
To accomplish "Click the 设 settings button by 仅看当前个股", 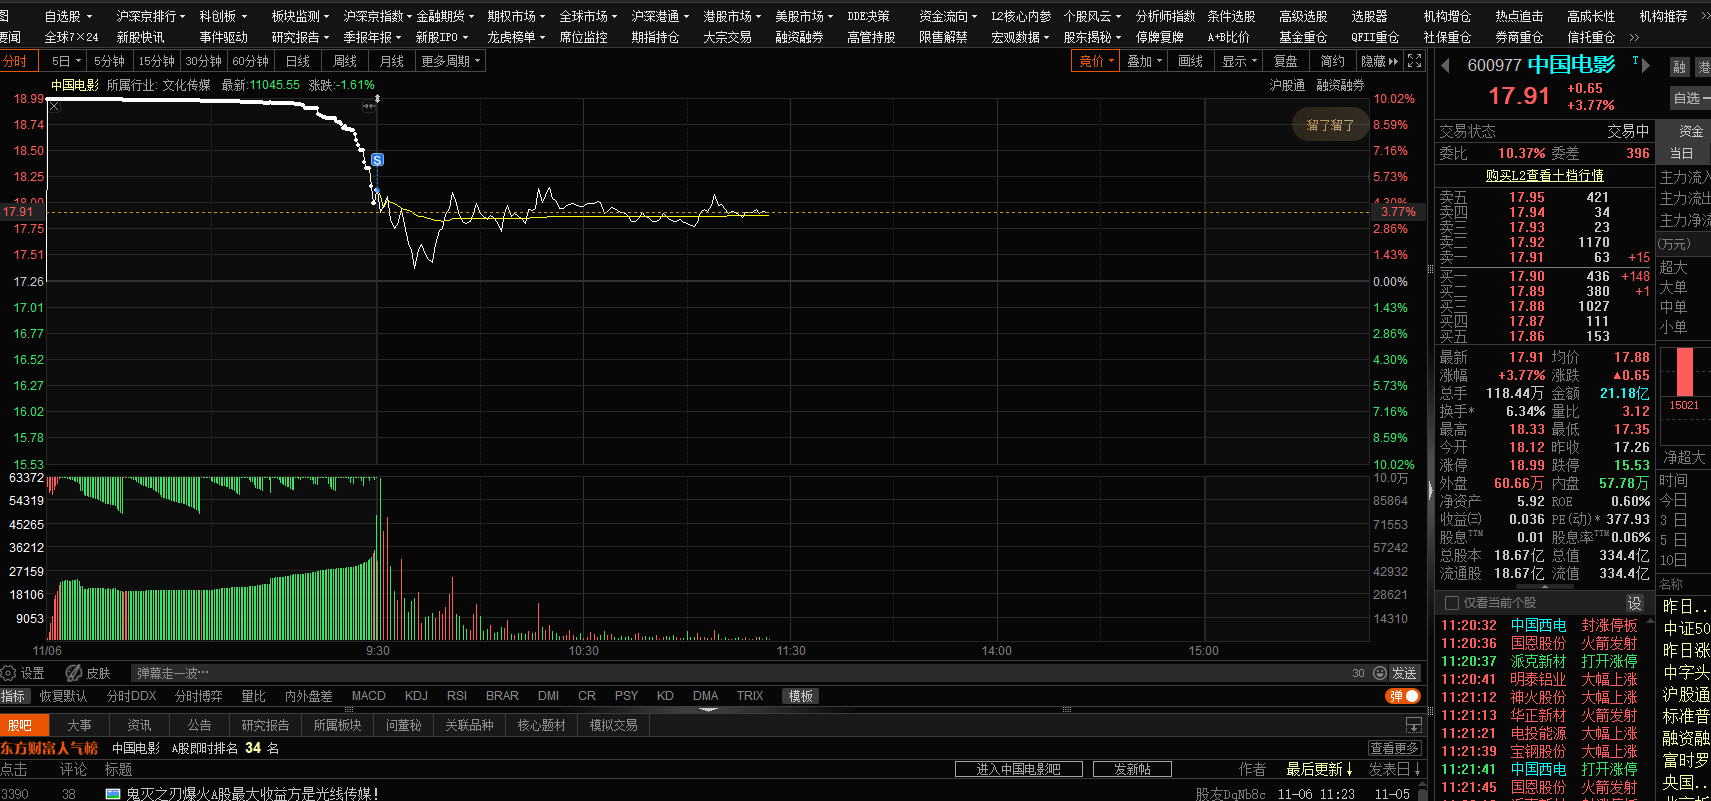I will 1634,603.
